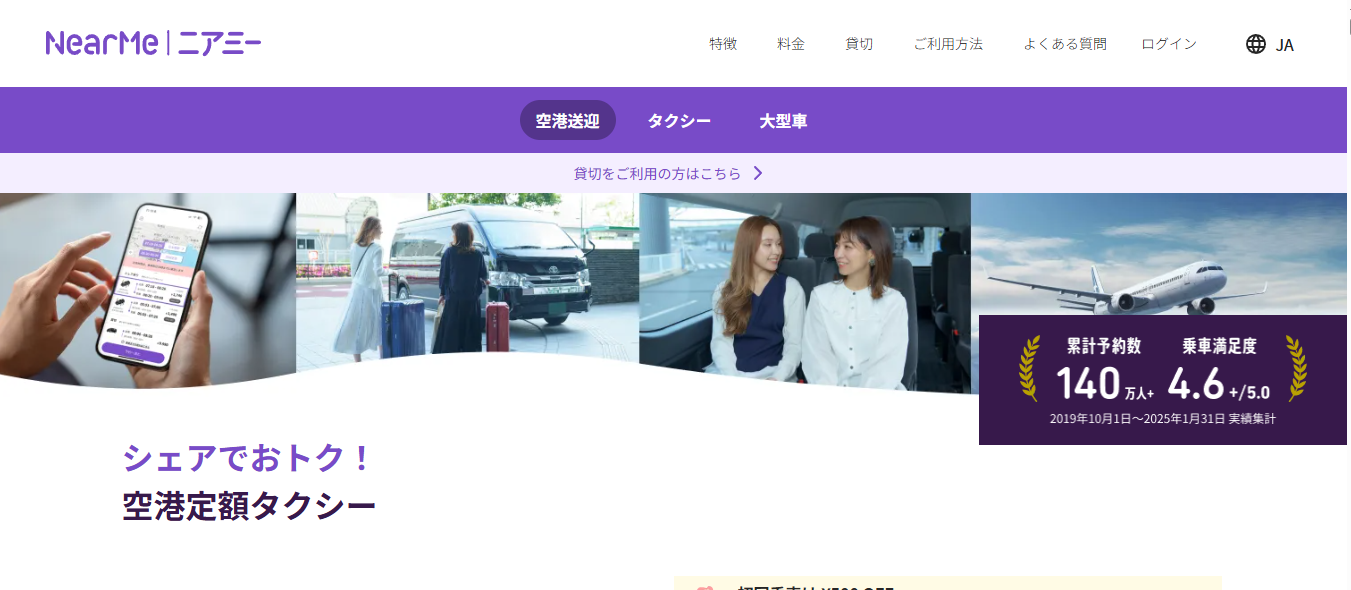Open 貸切 in the top navigation

(x=858, y=44)
